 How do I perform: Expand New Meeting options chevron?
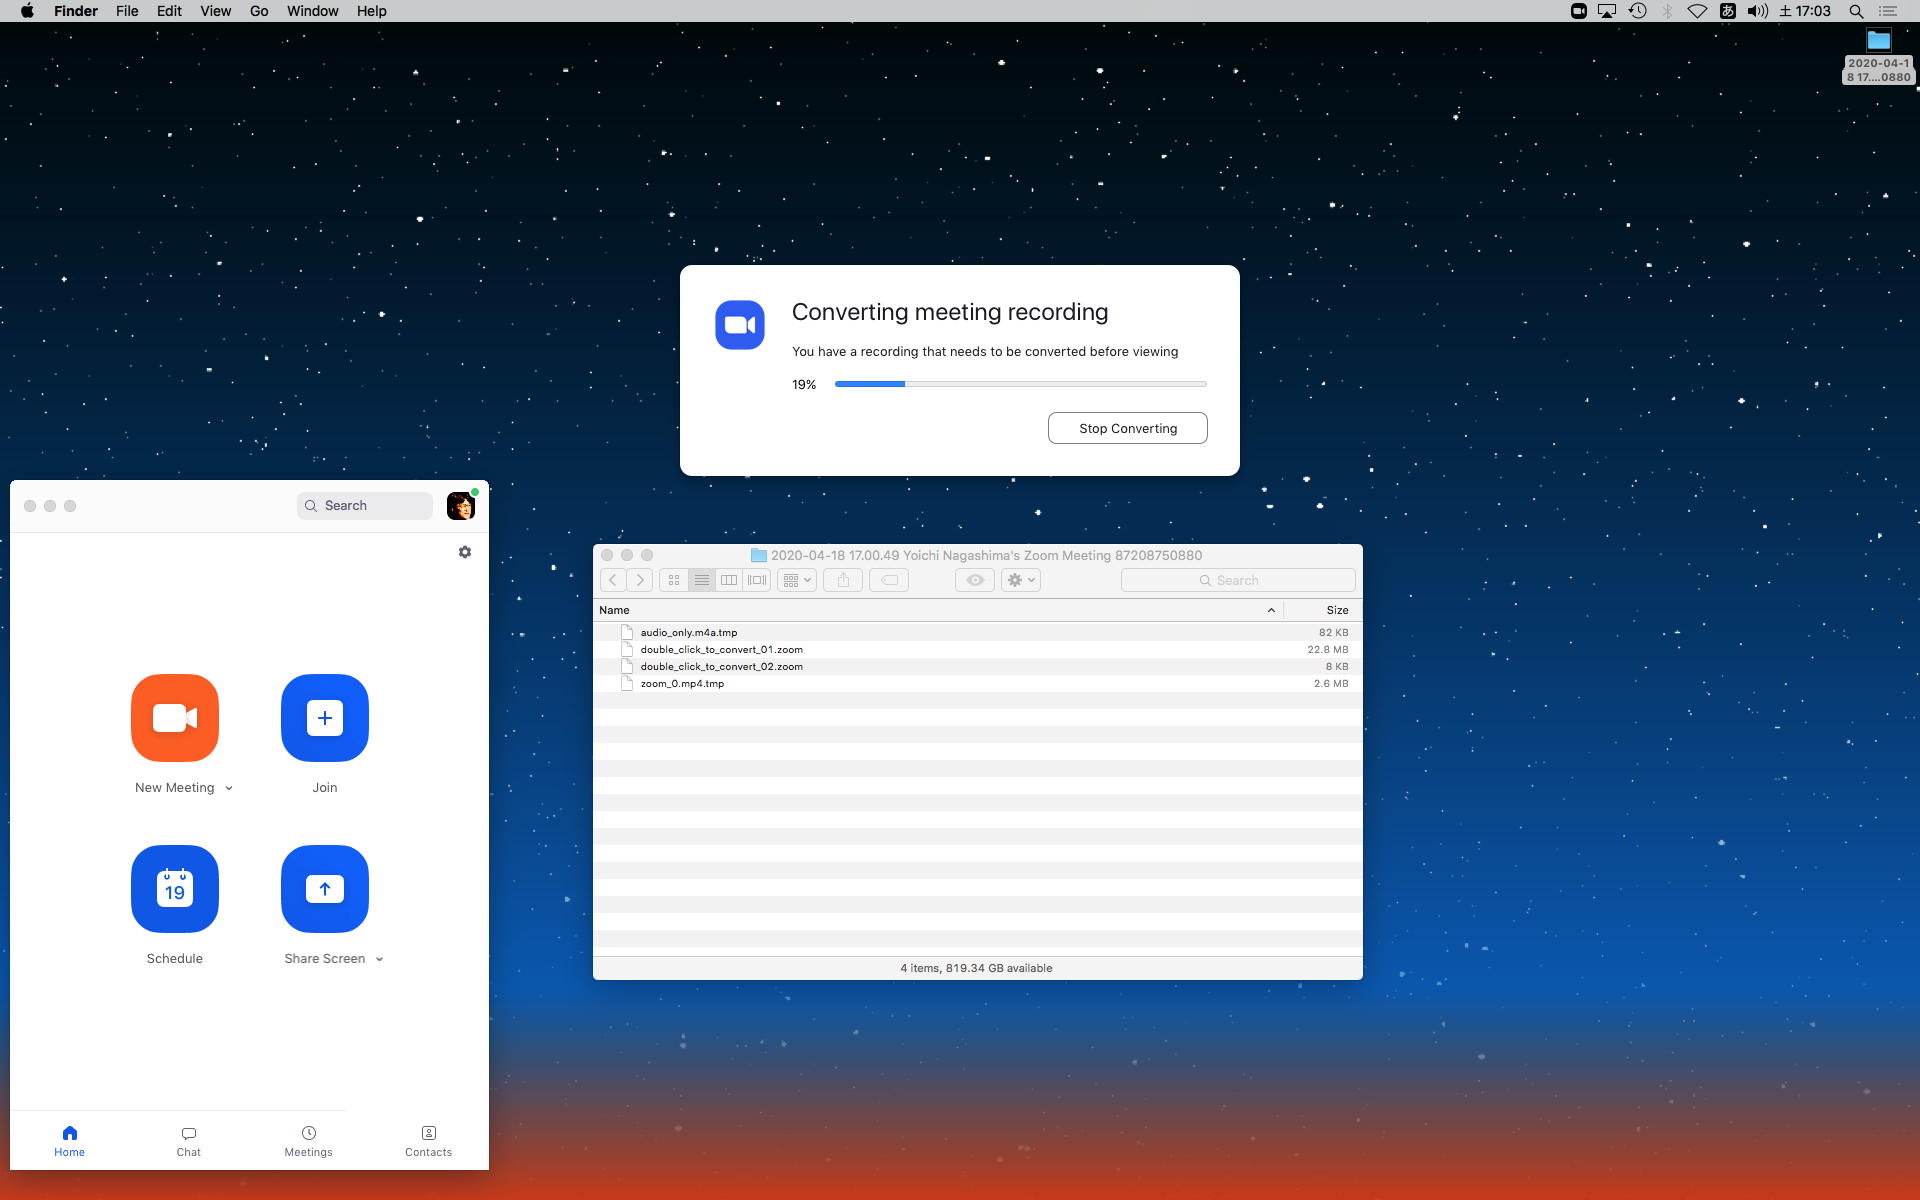point(229,788)
